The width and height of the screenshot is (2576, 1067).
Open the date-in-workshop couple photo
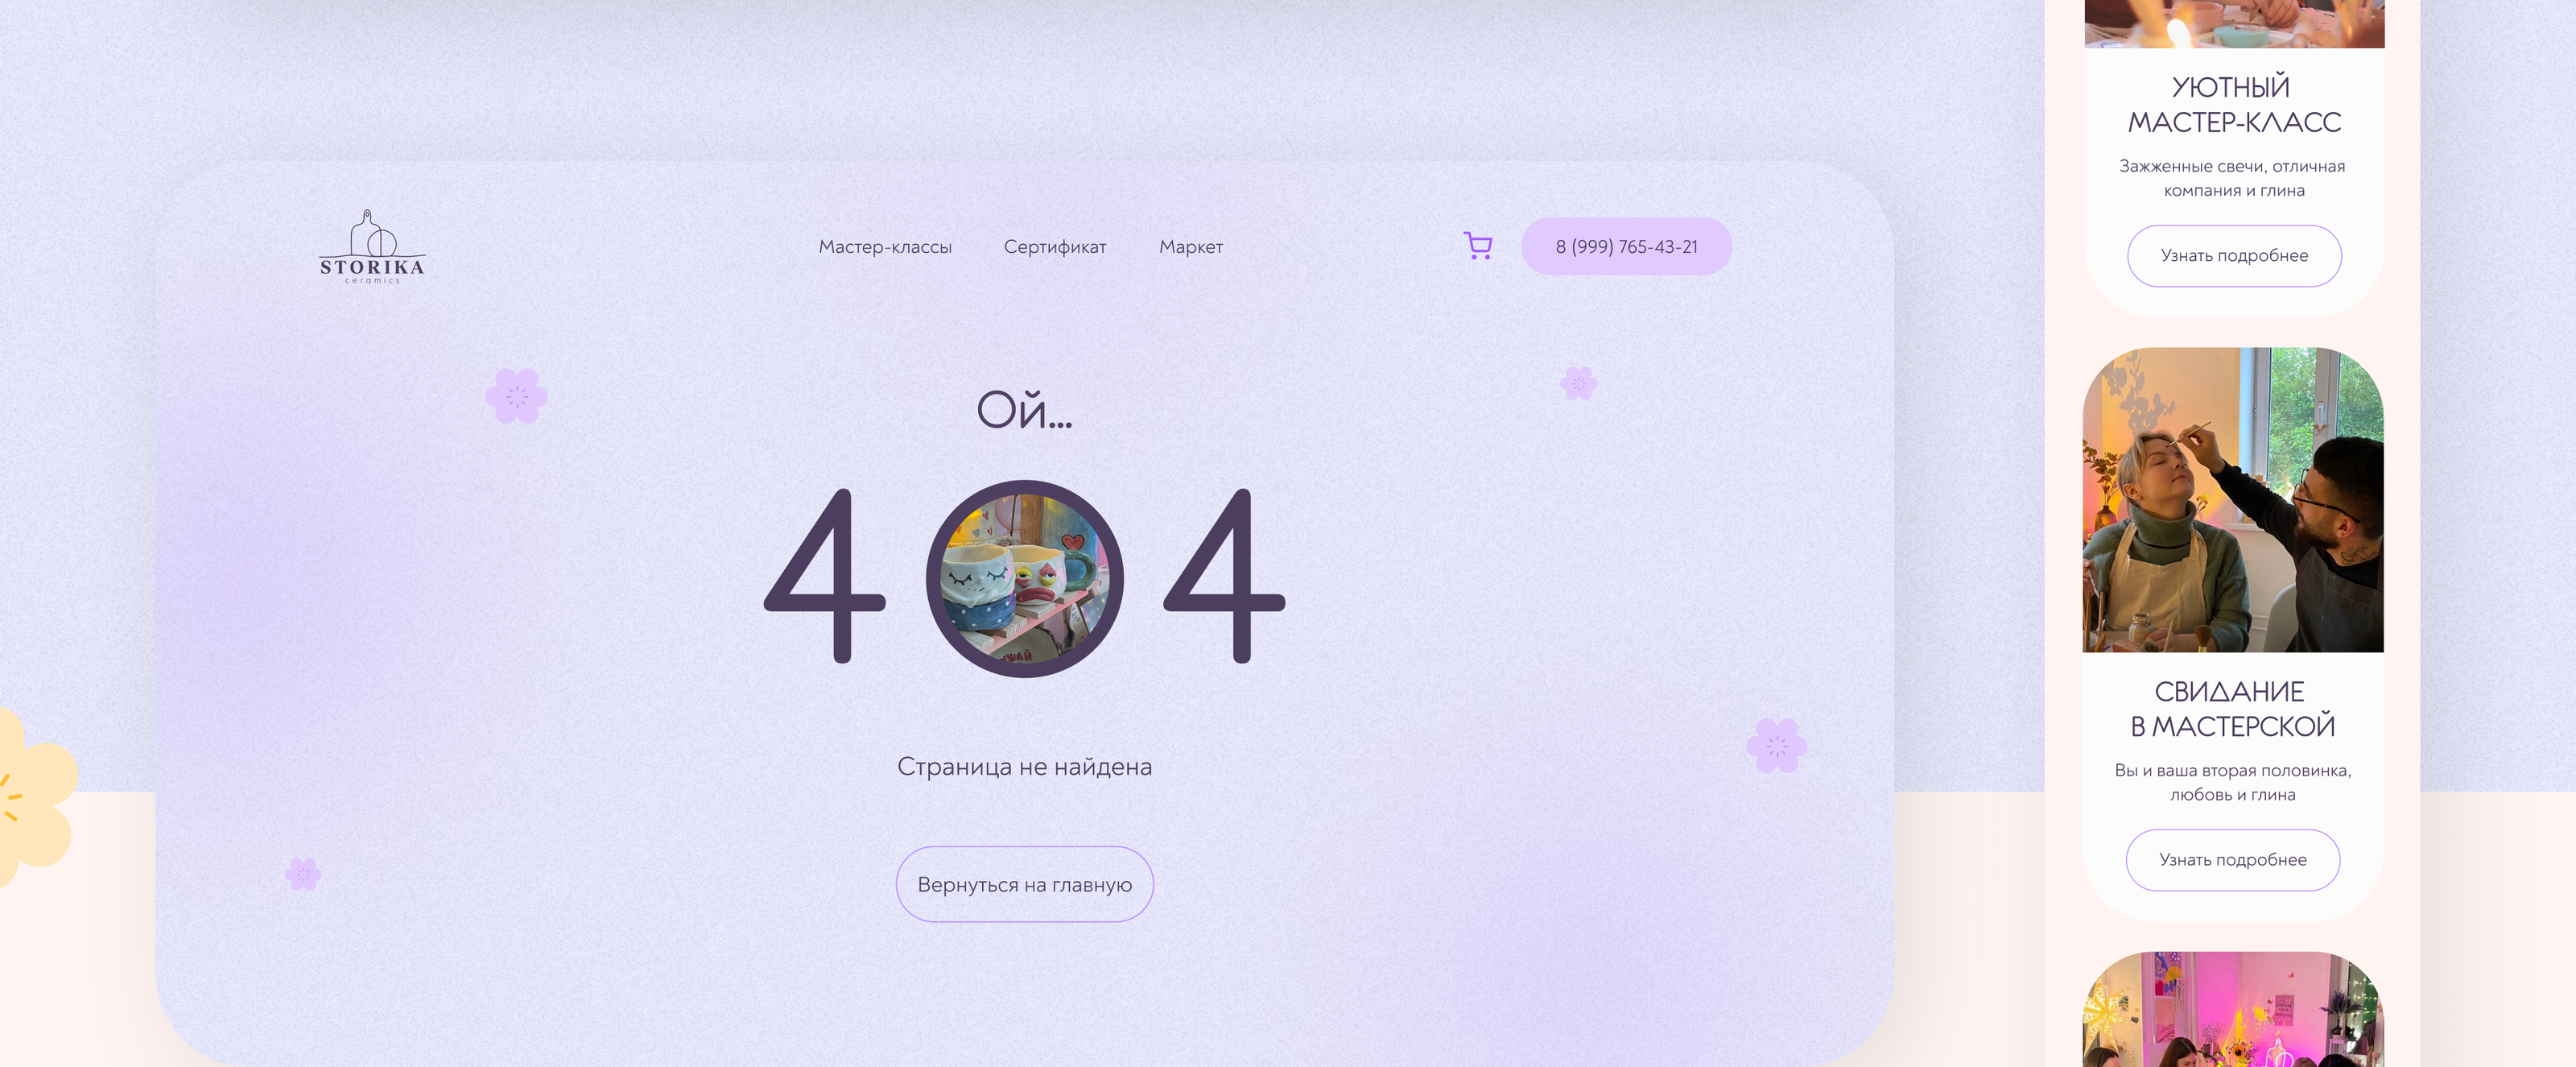tap(2233, 500)
